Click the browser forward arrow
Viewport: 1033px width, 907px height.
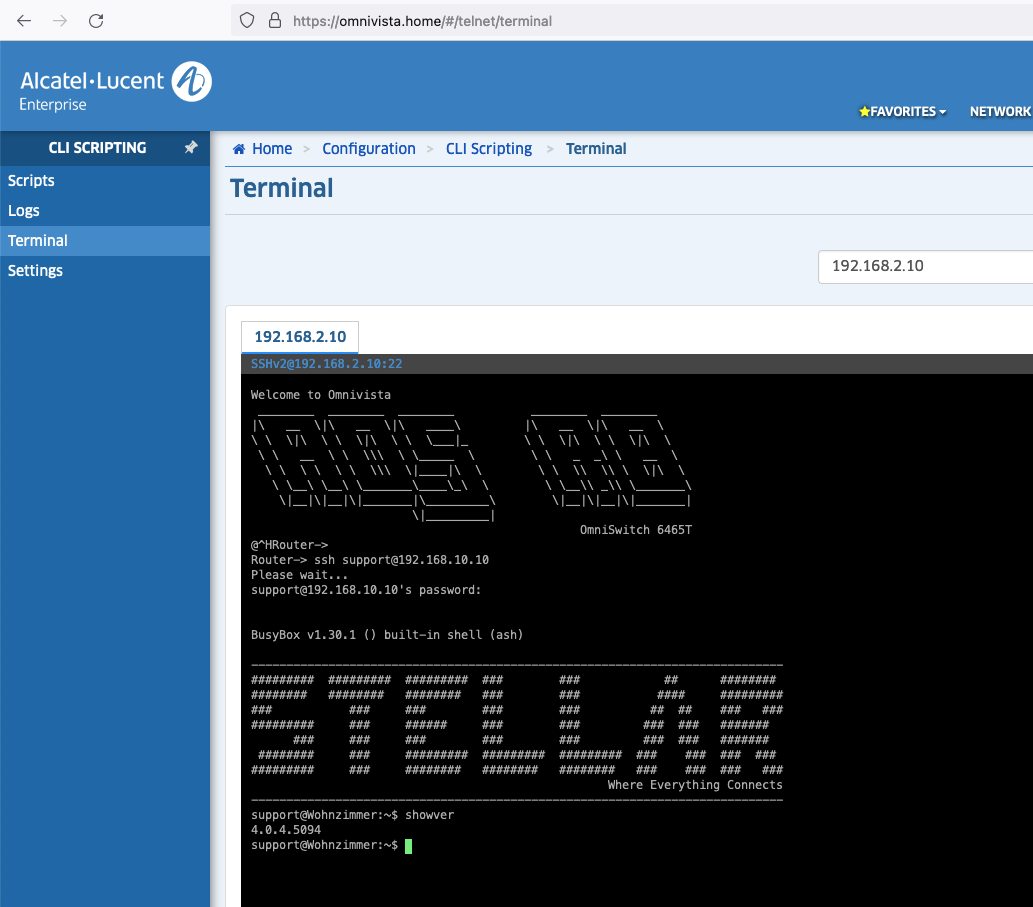[x=60, y=20]
